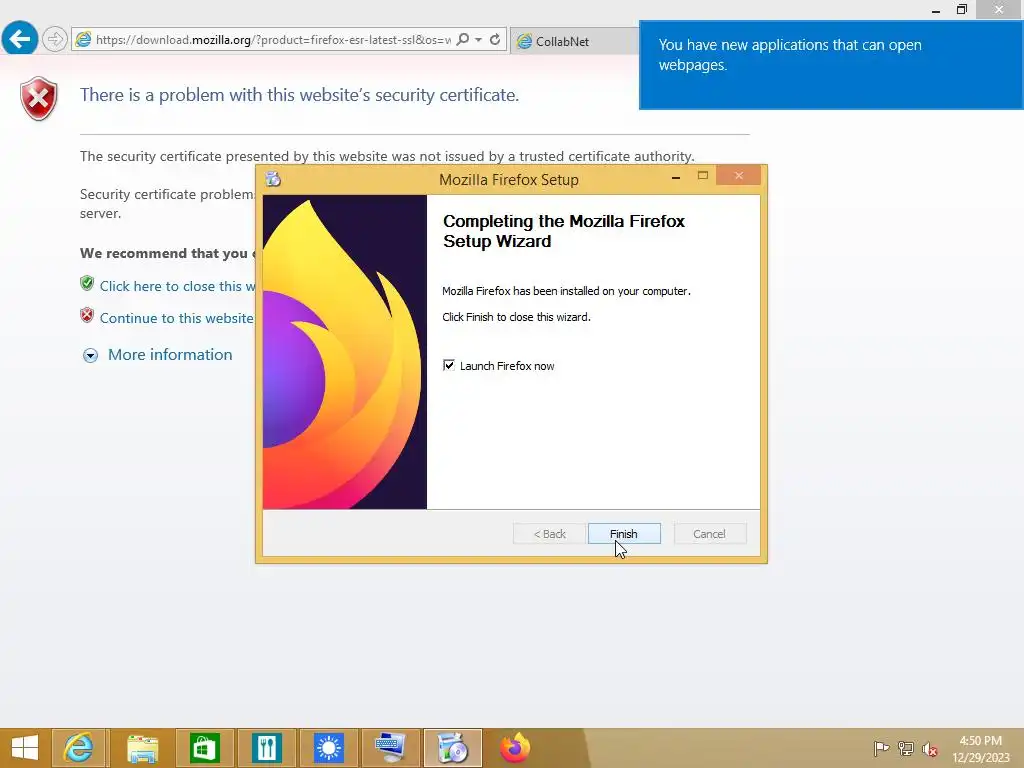Image resolution: width=1024 pixels, height=768 pixels.
Task: Open the Windows Store taskbar icon
Action: pos(204,748)
